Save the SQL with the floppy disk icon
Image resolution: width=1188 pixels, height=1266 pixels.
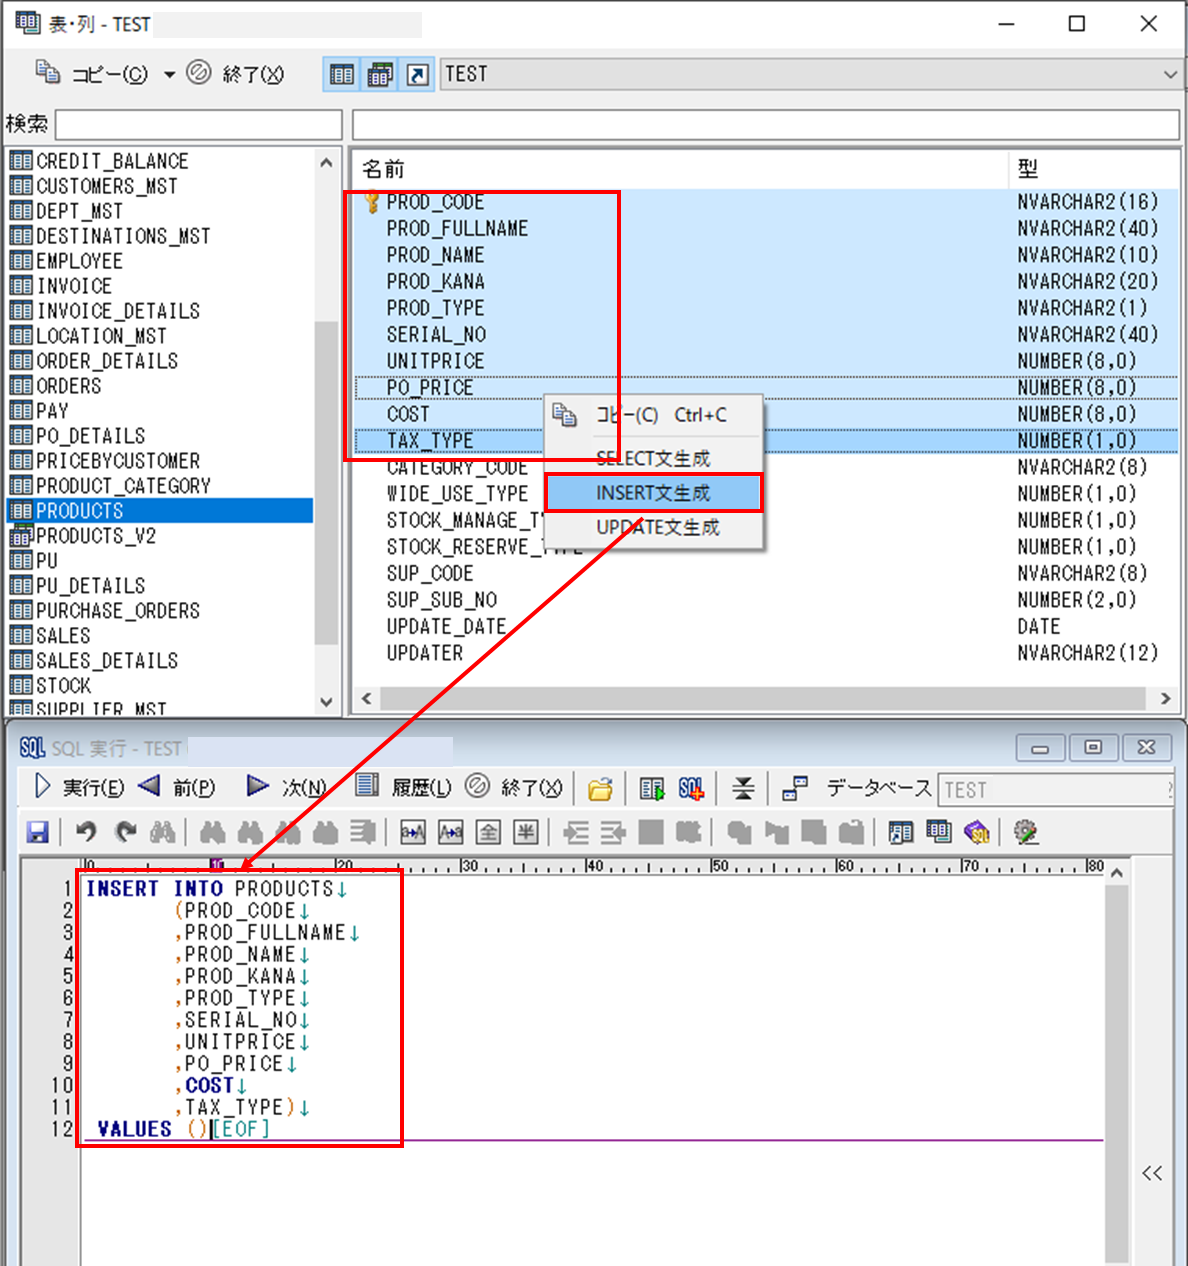38,832
